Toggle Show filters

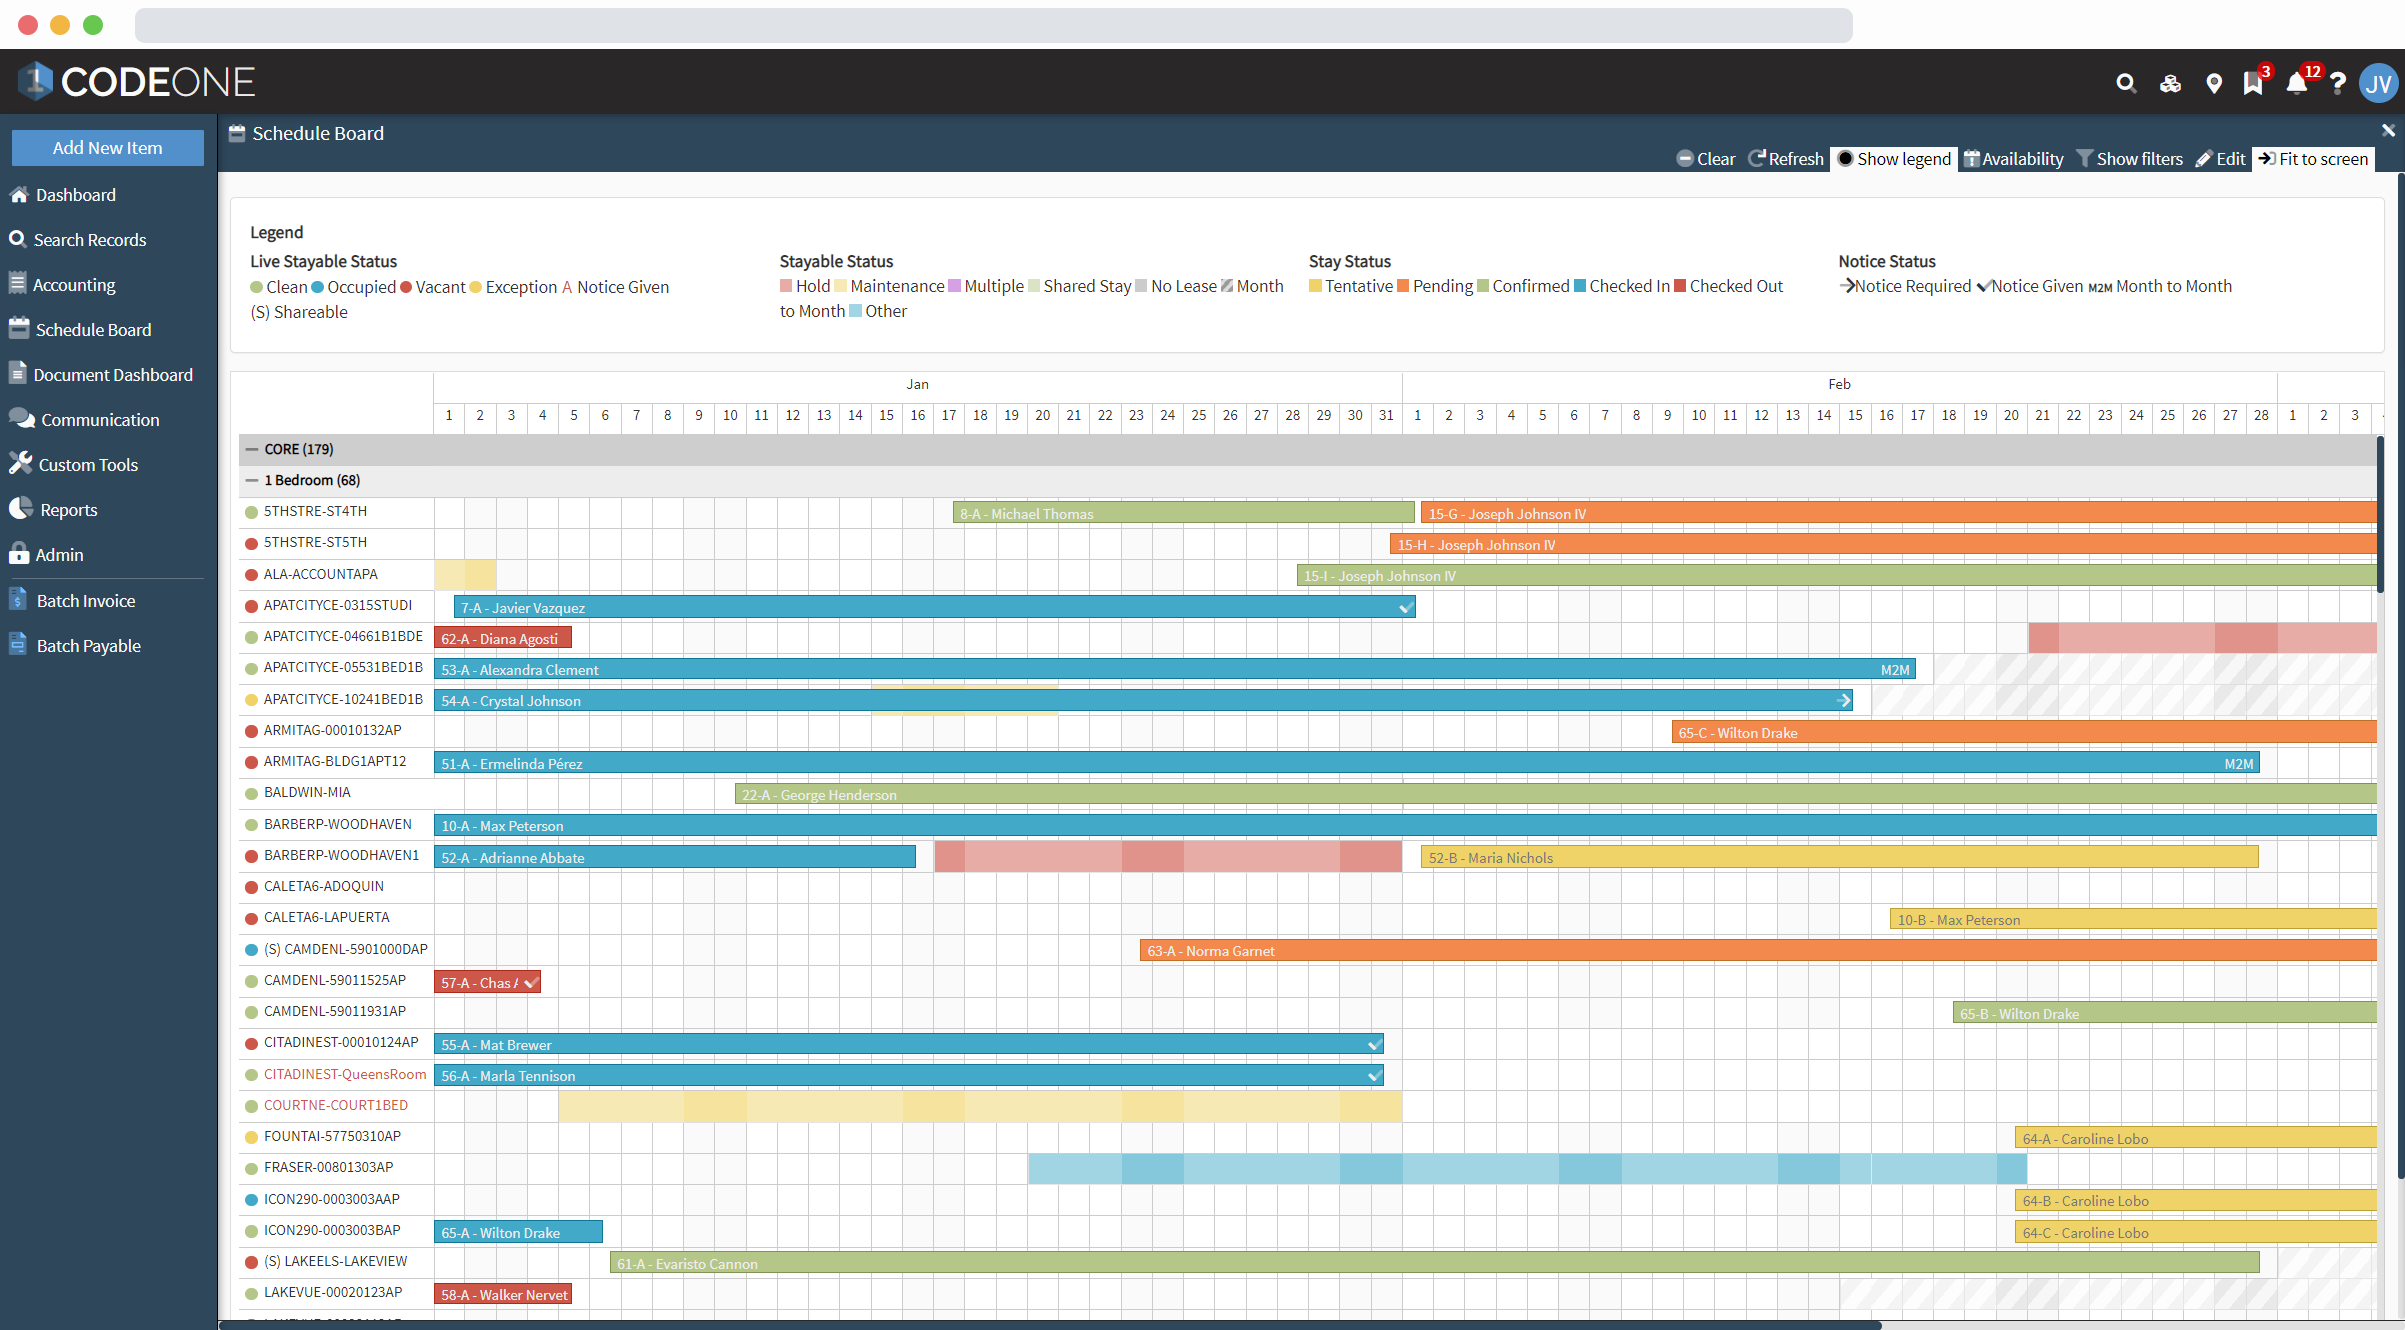(x=2130, y=159)
